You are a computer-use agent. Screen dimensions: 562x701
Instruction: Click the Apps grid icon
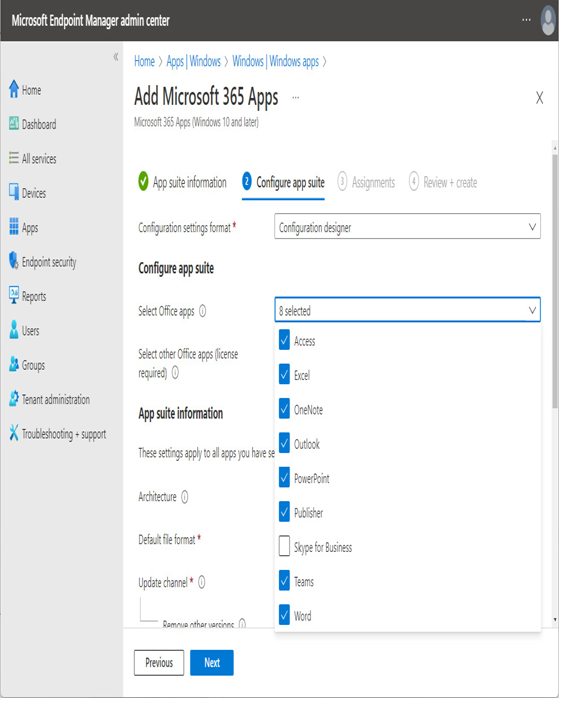pos(14,227)
